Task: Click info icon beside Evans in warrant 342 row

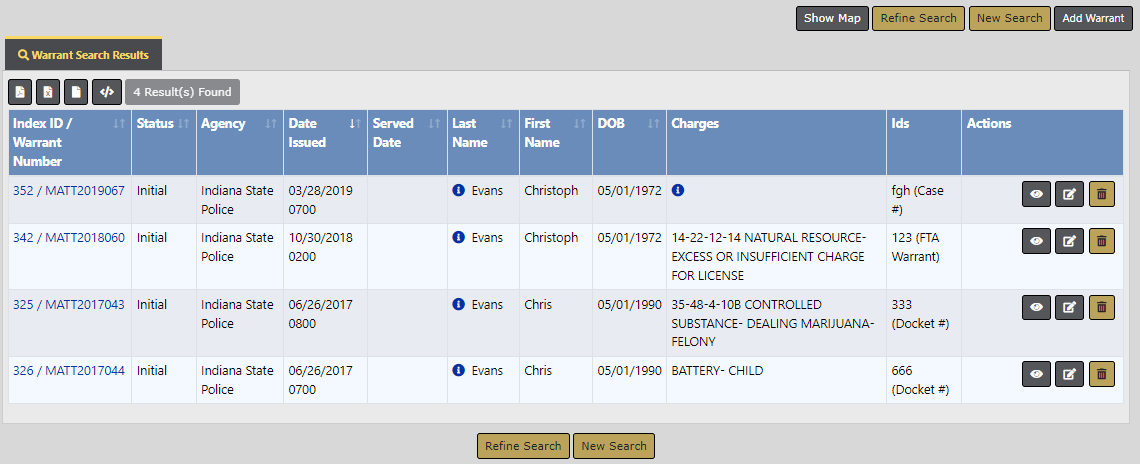Action: (x=459, y=238)
